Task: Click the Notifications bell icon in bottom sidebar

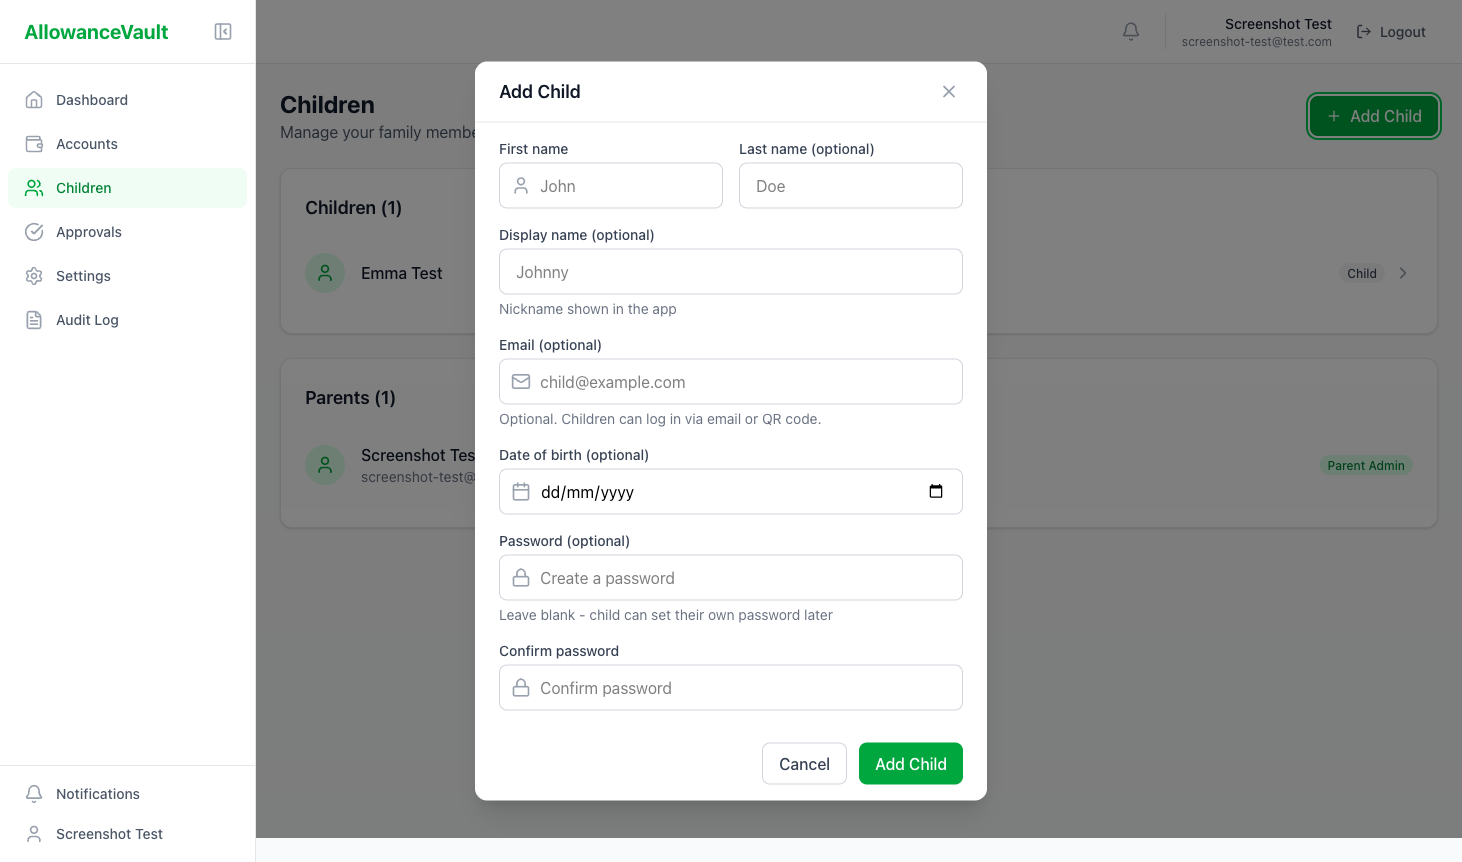Action: pos(33,793)
